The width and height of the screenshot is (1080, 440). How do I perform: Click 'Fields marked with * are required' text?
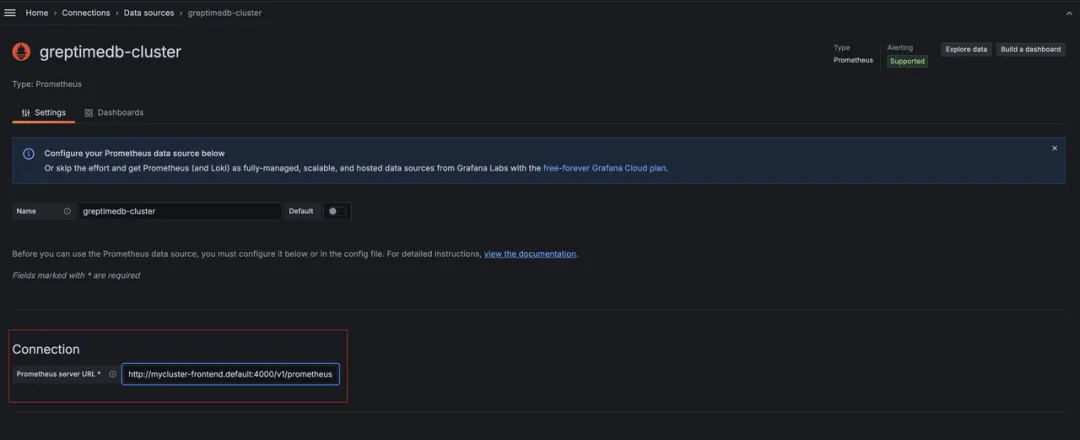click(x=76, y=275)
